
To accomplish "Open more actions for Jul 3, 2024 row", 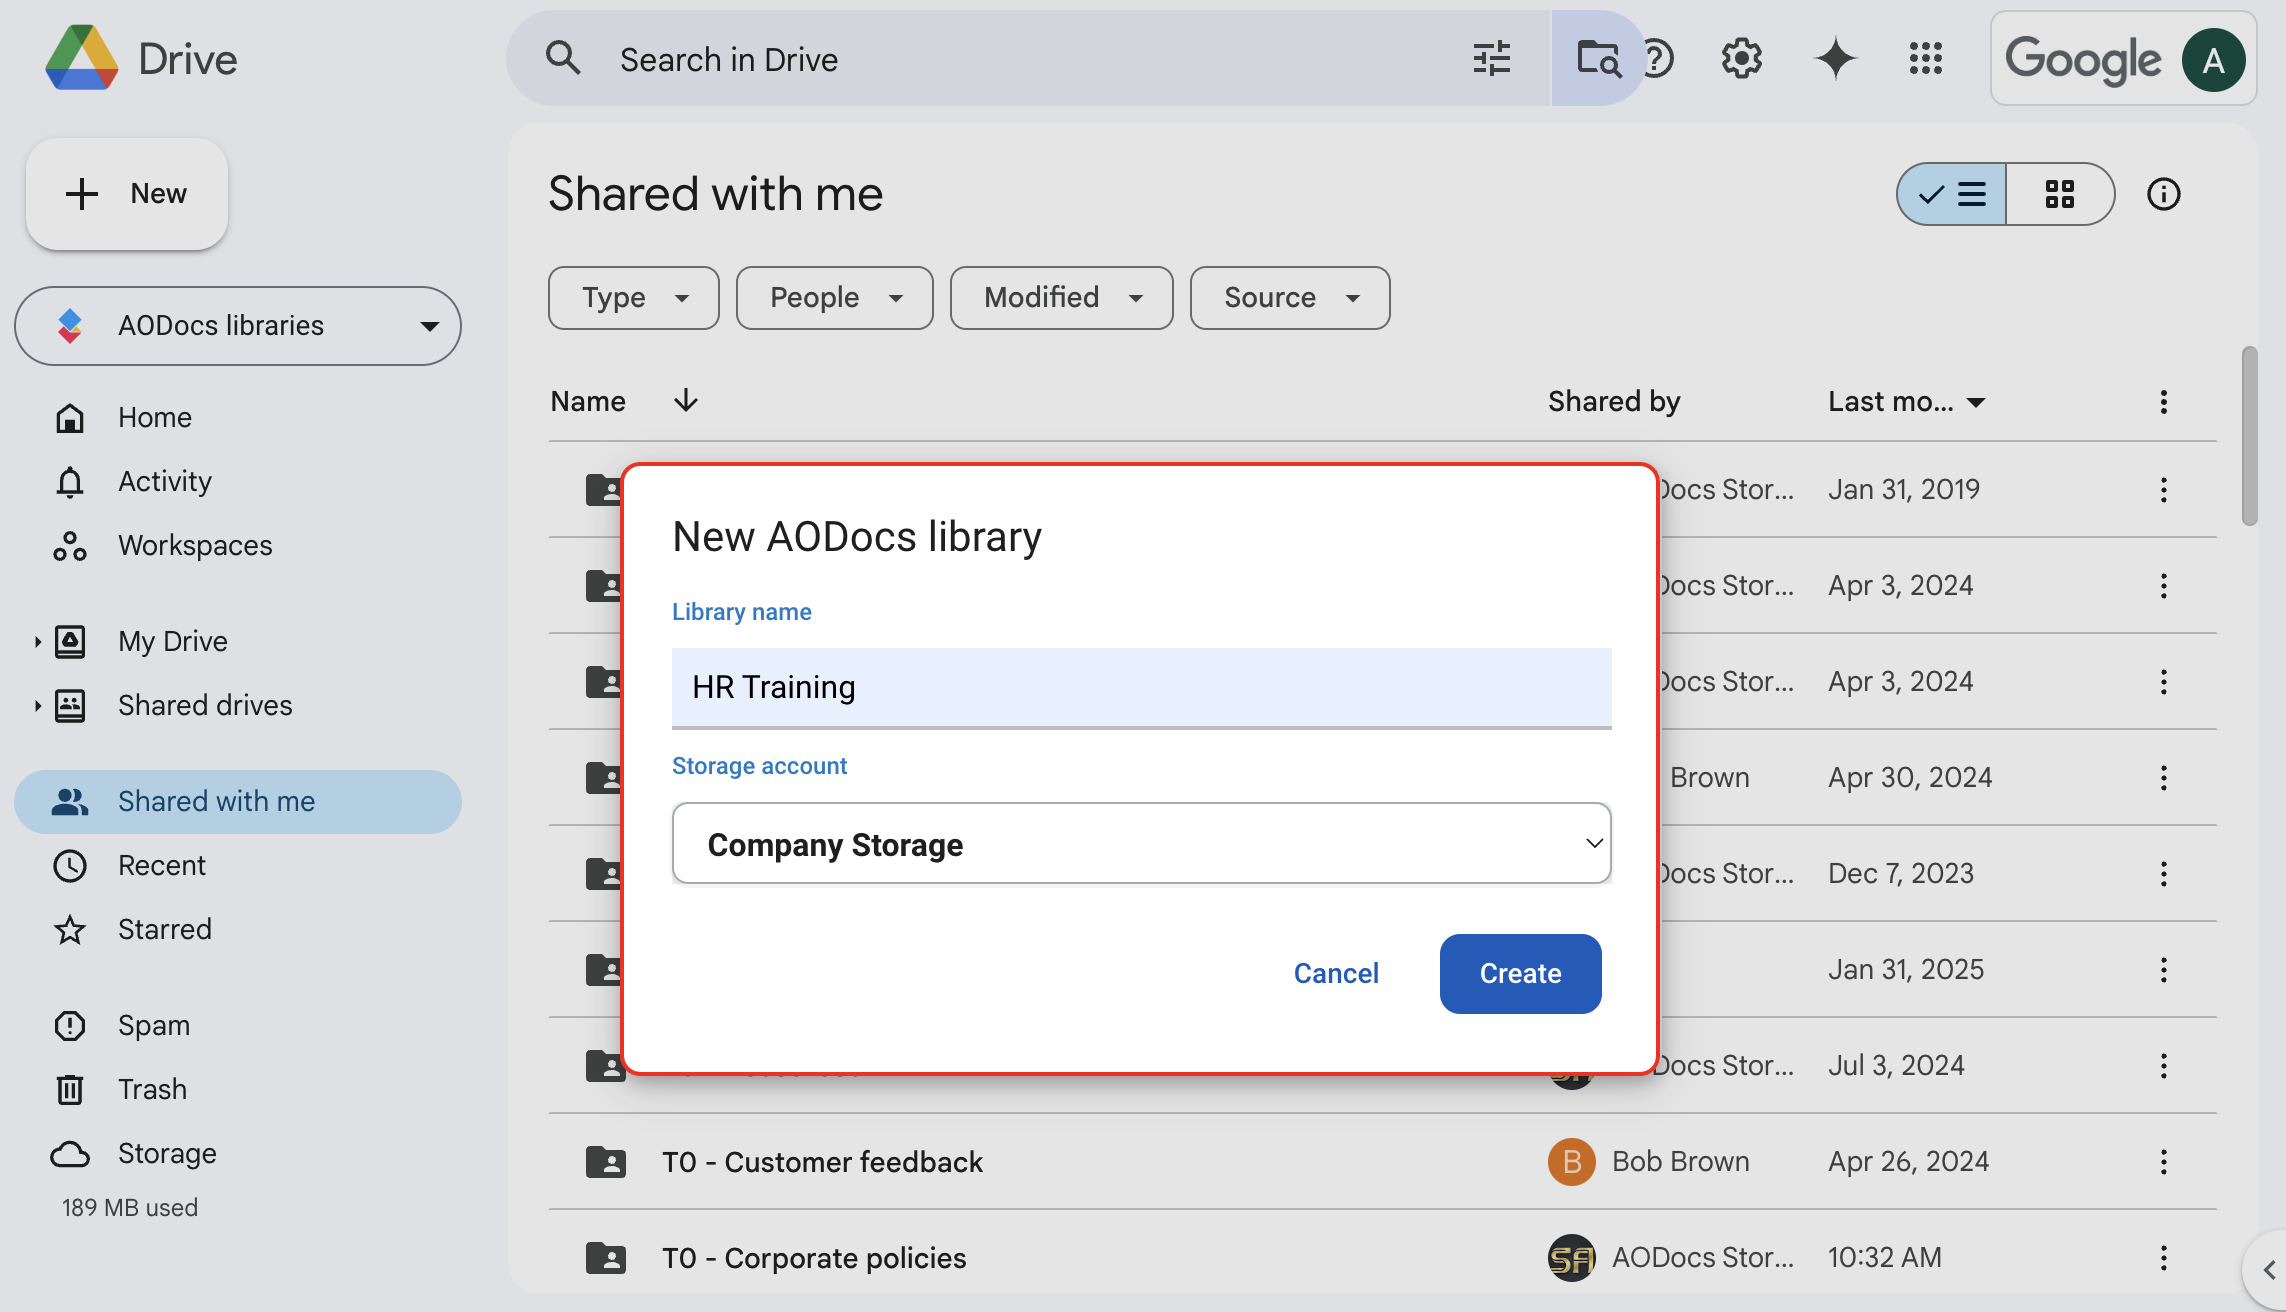I will point(2163,1066).
